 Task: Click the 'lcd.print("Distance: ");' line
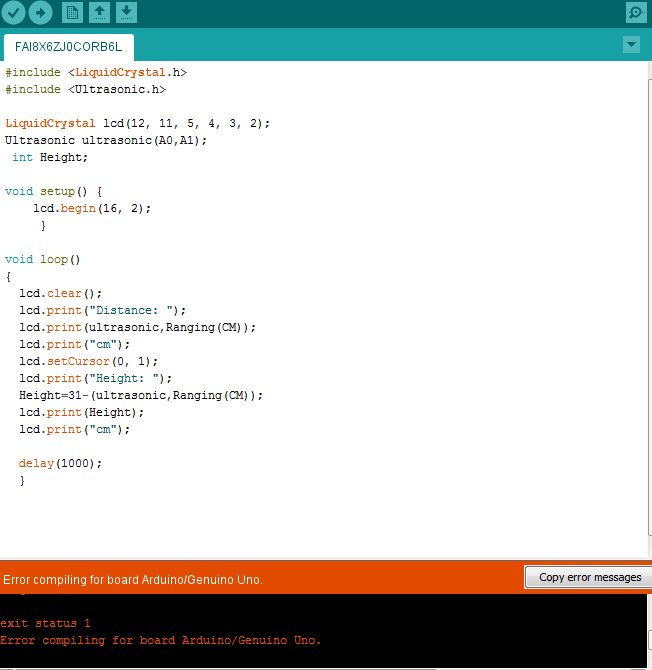[x=103, y=311]
